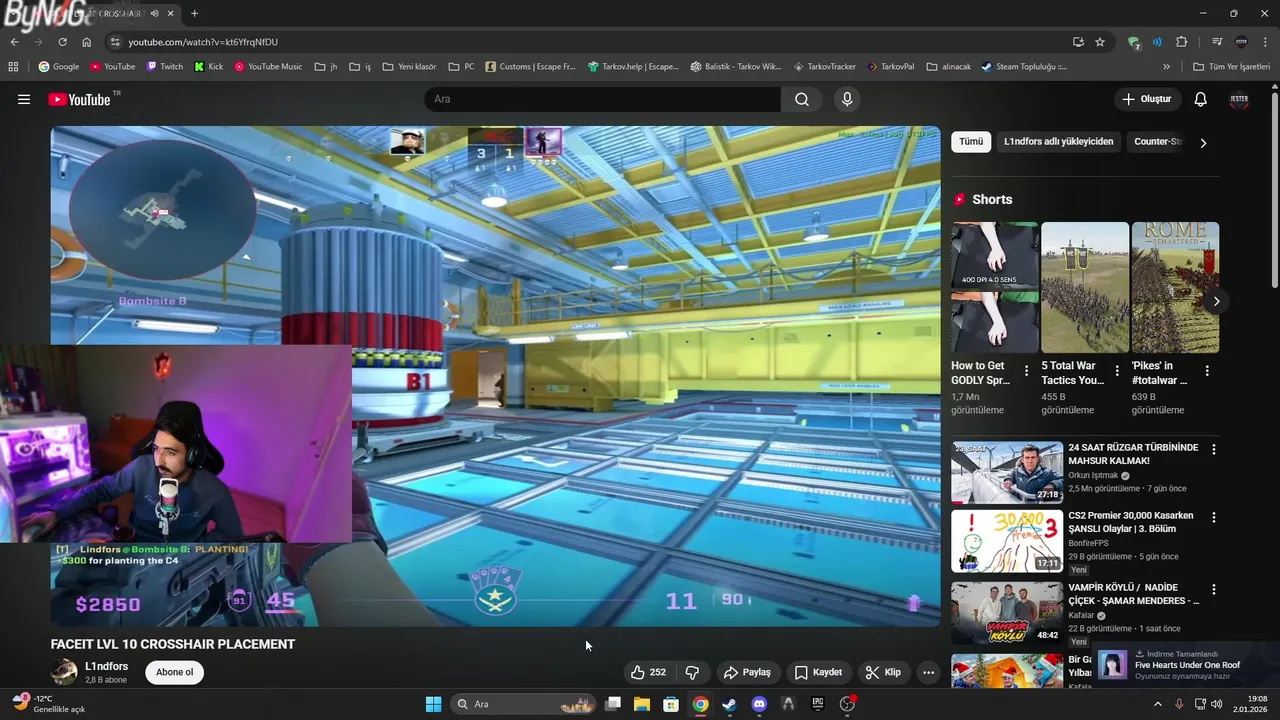Open the Twitch bookmark

165,67
